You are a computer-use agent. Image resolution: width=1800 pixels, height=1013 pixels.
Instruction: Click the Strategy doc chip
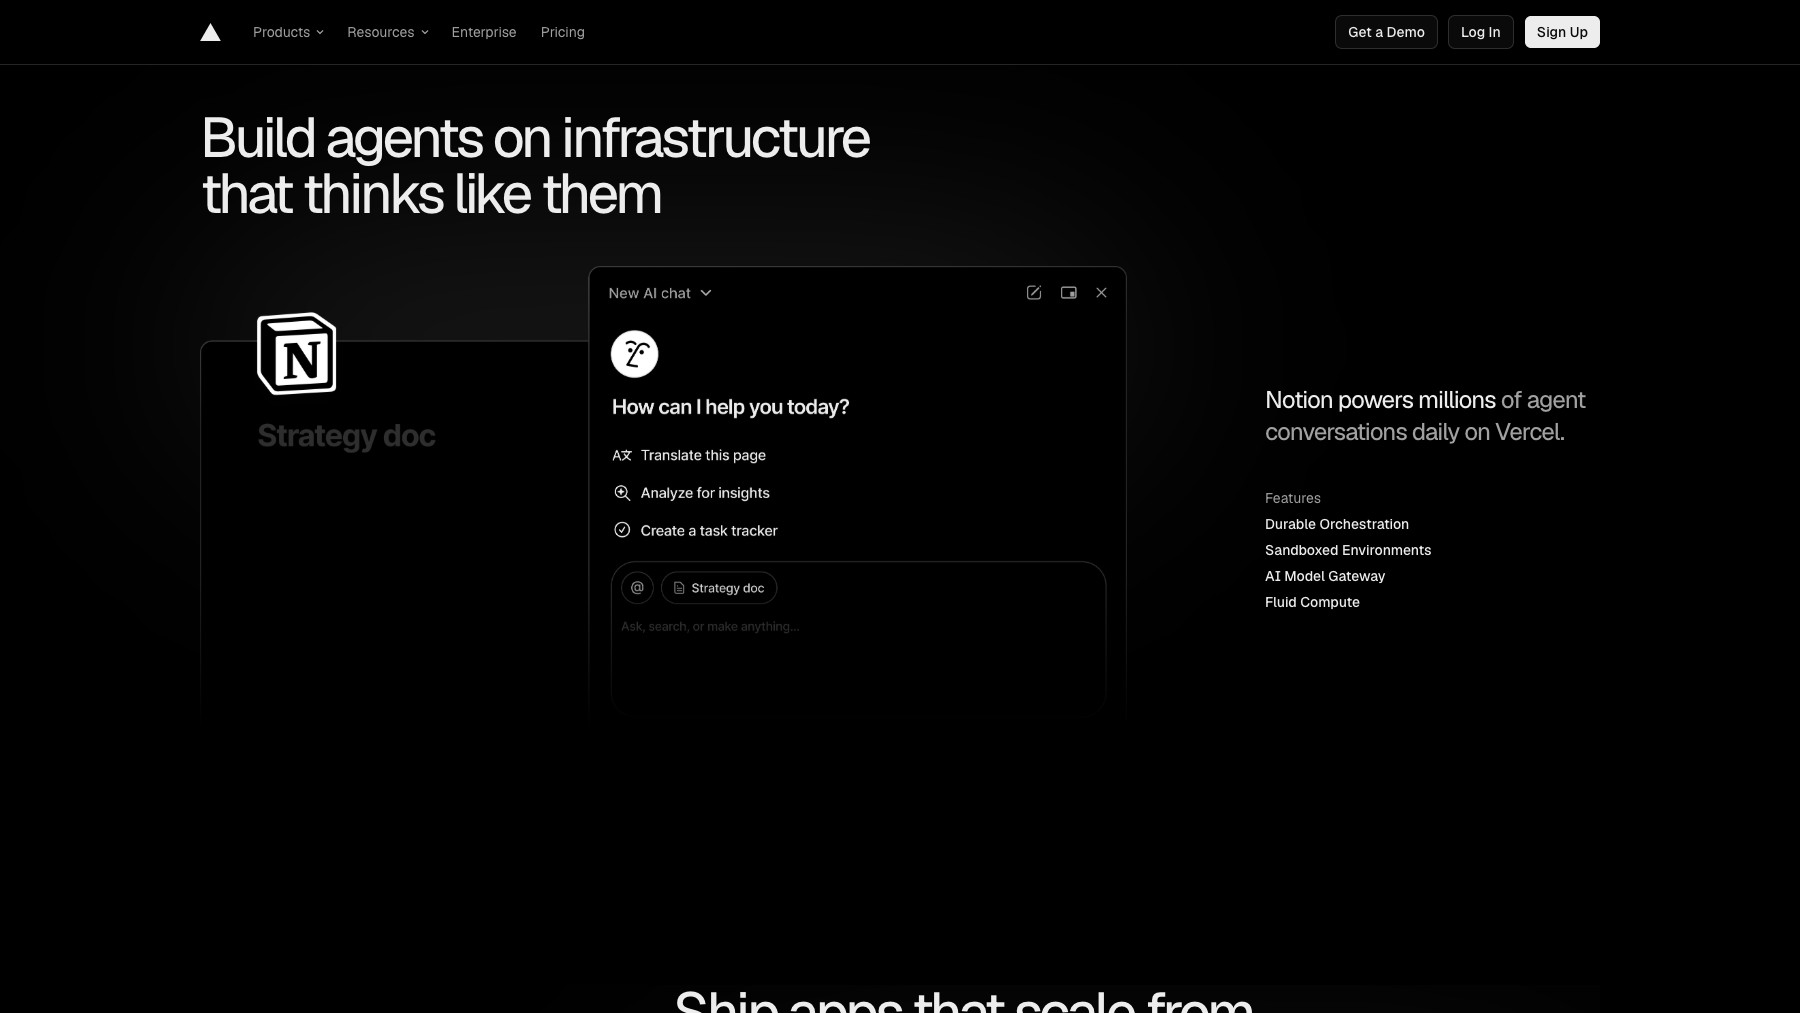click(719, 588)
